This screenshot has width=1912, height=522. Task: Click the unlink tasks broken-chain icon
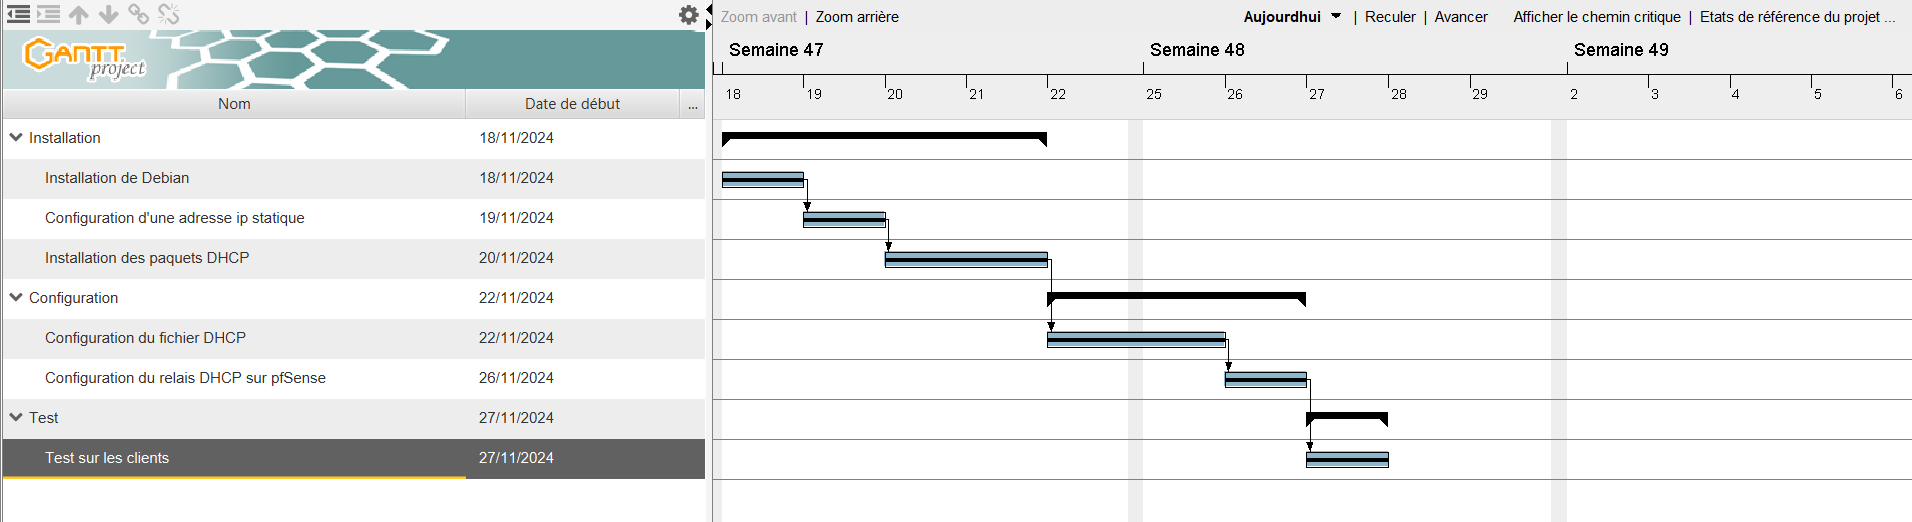tap(169, 14)
